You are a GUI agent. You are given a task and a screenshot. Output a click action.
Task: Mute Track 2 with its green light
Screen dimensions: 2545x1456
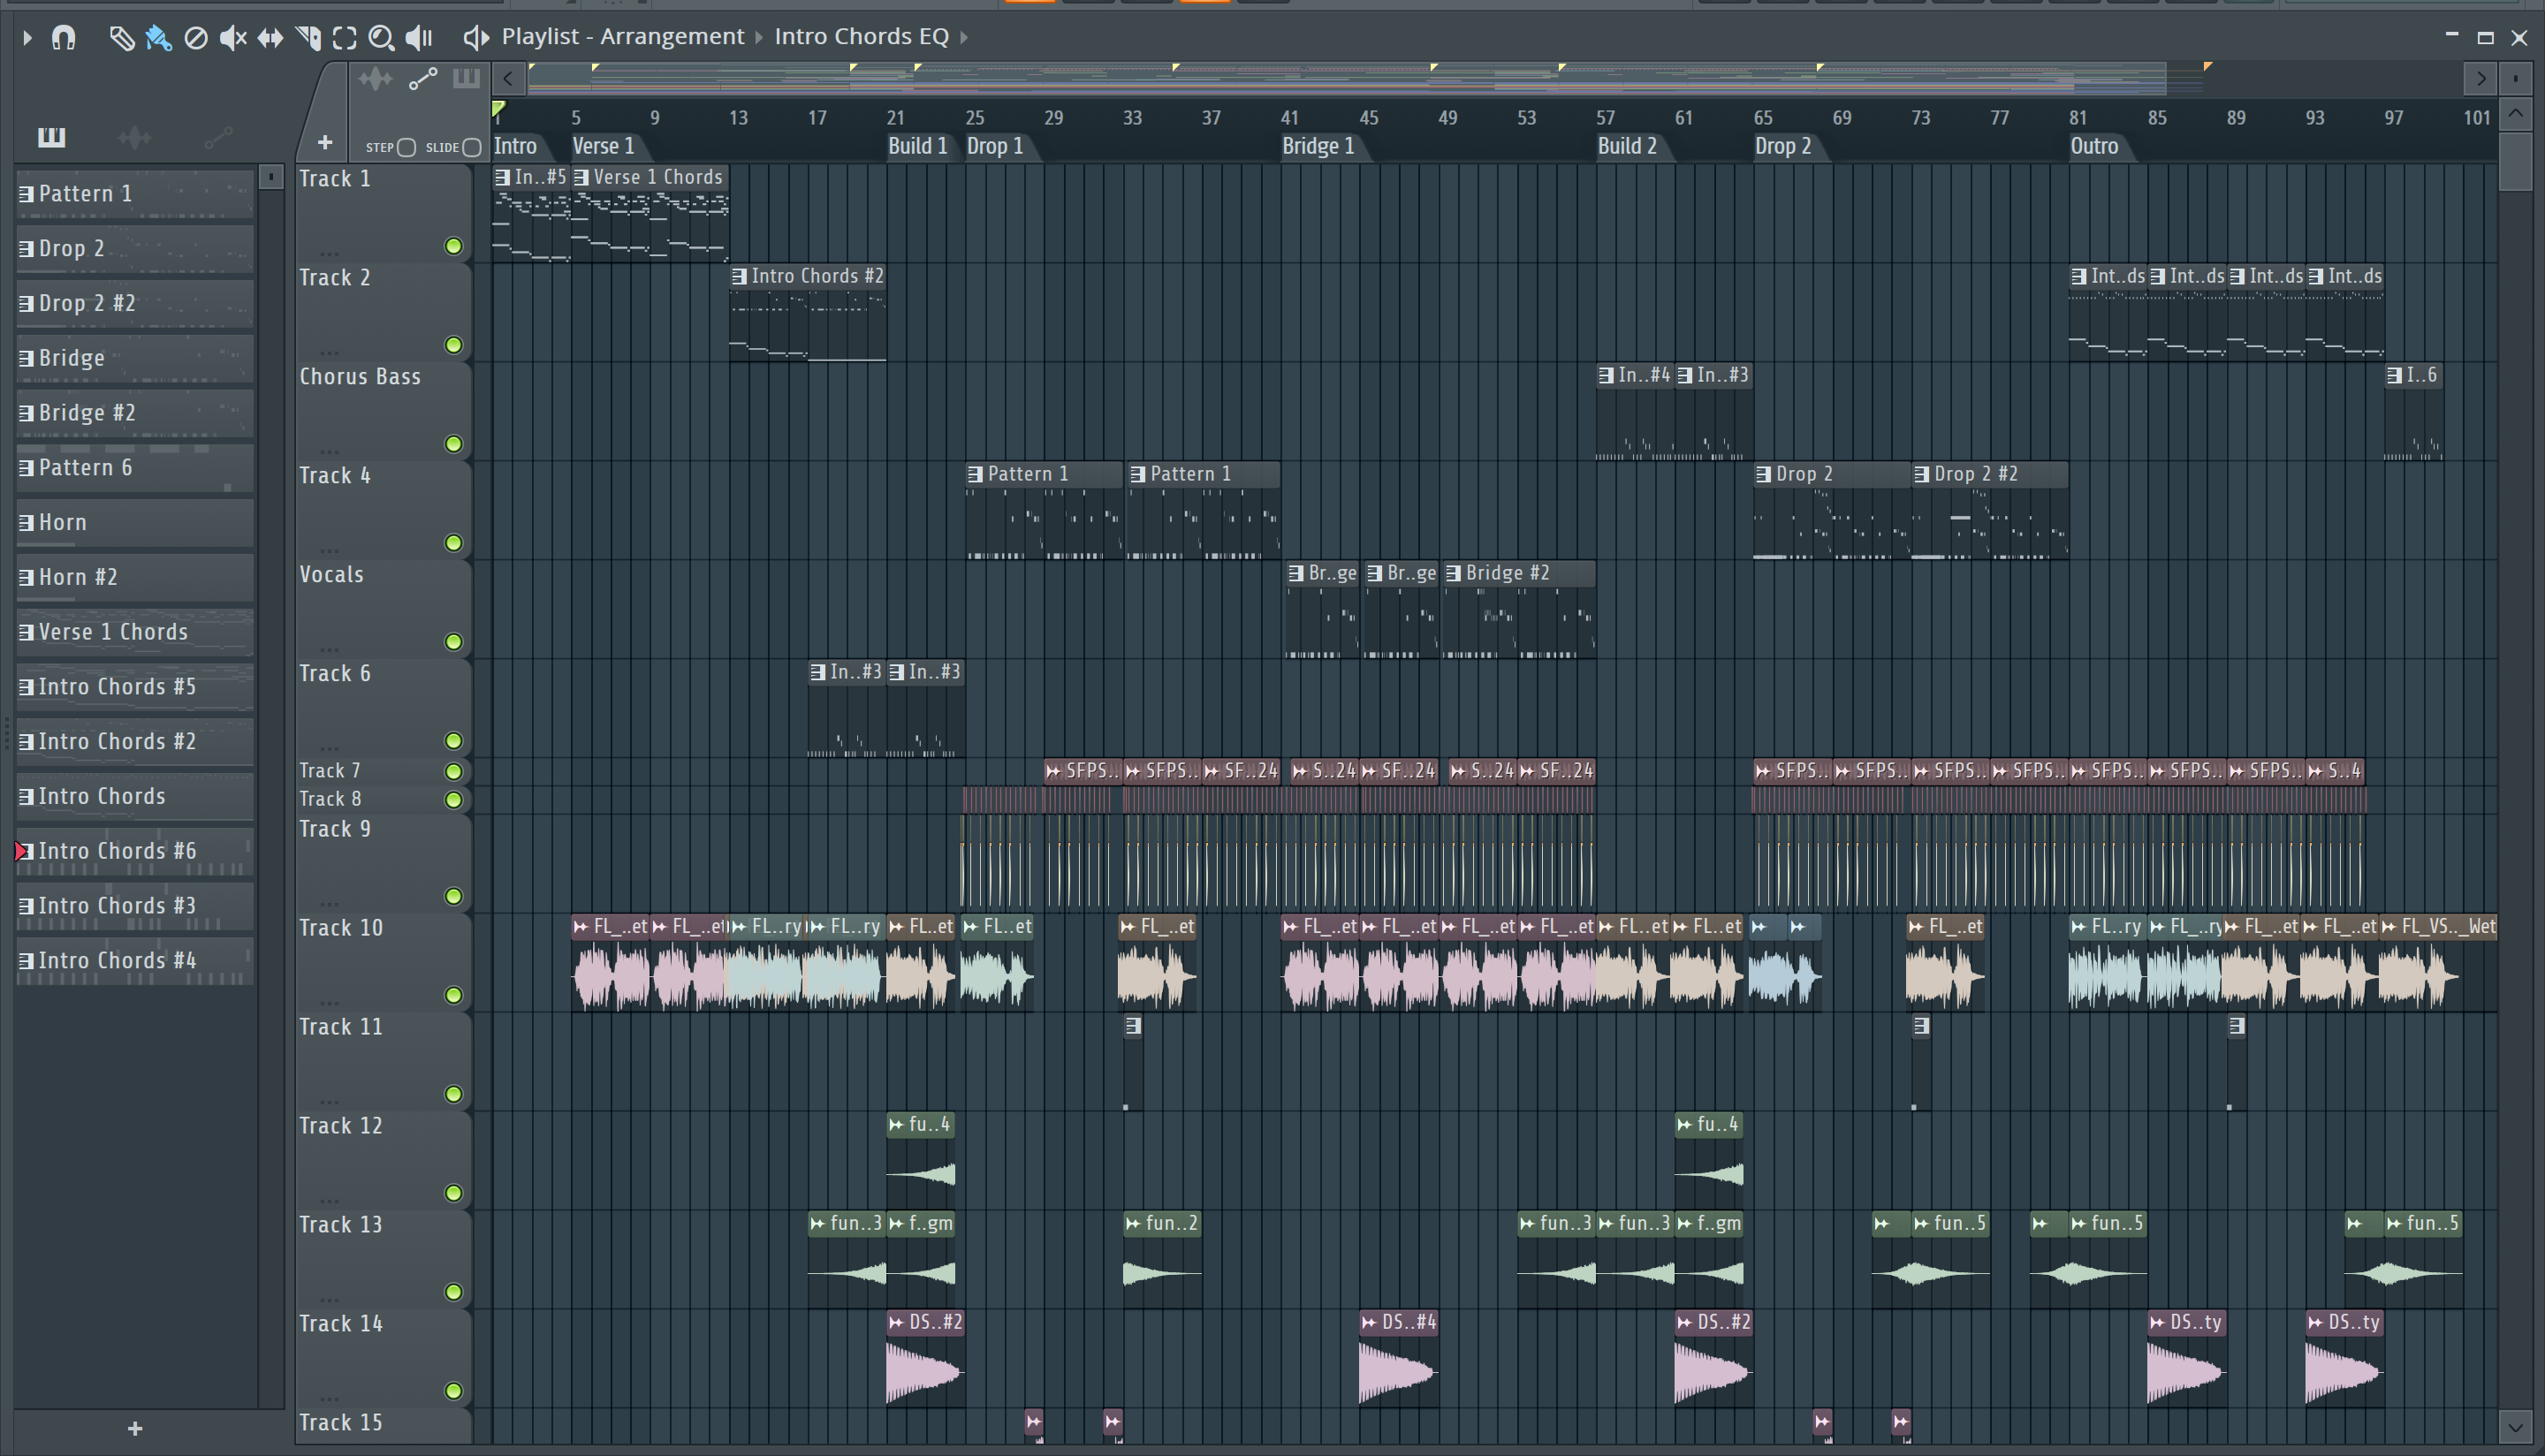[453, 345]
